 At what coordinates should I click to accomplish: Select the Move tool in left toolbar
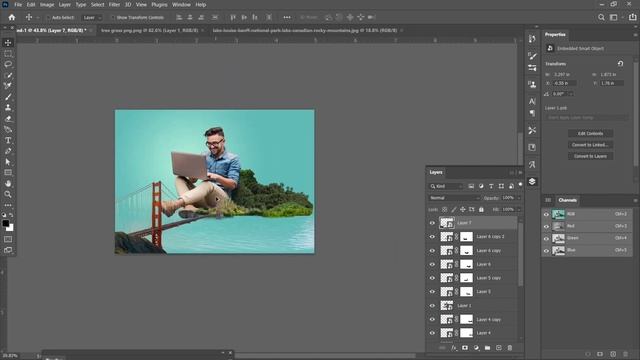coord(8,43)
